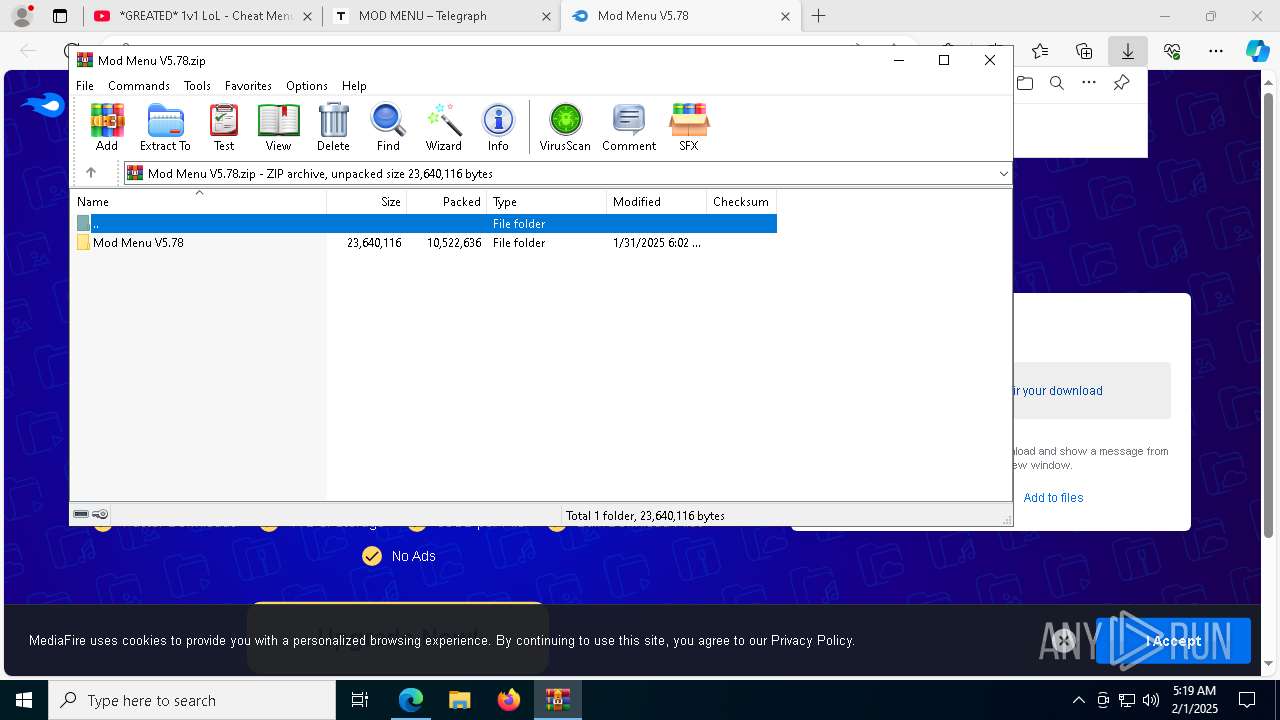Open the Find magnifier tool

[388, 127]
